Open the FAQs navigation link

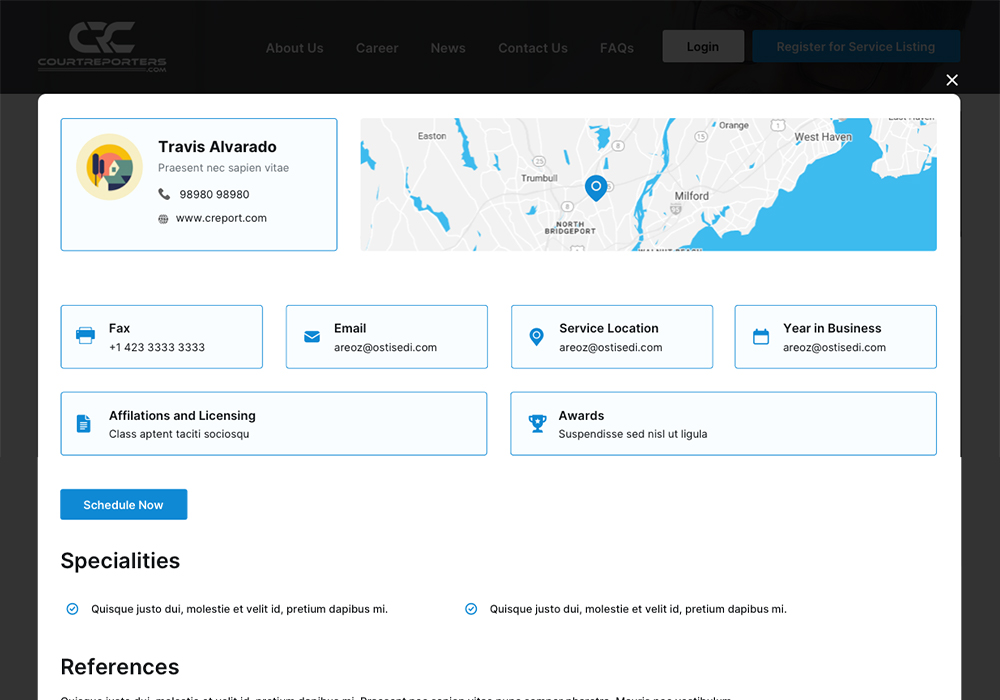[616, 48]
